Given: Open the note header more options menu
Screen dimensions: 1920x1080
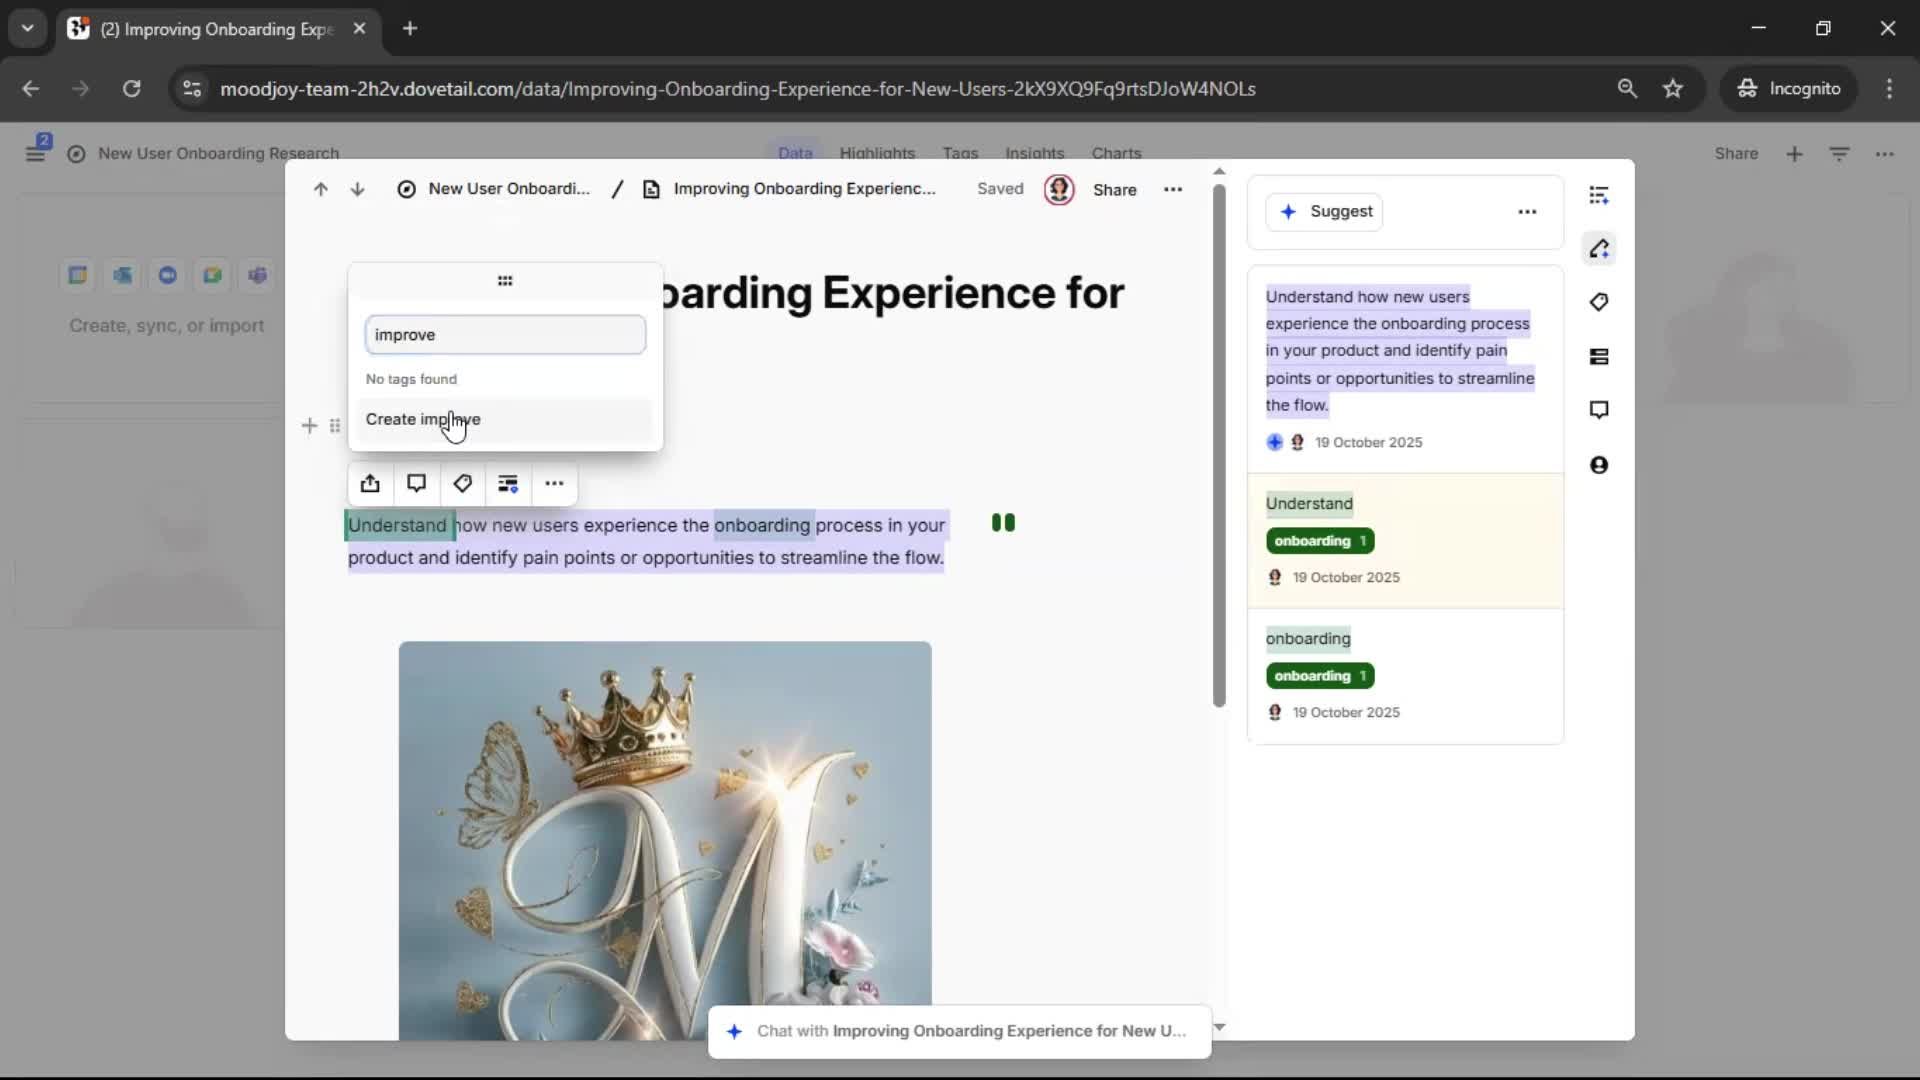Looking at the screenshot, I should pyautogui.click(x=1173, y=189).
